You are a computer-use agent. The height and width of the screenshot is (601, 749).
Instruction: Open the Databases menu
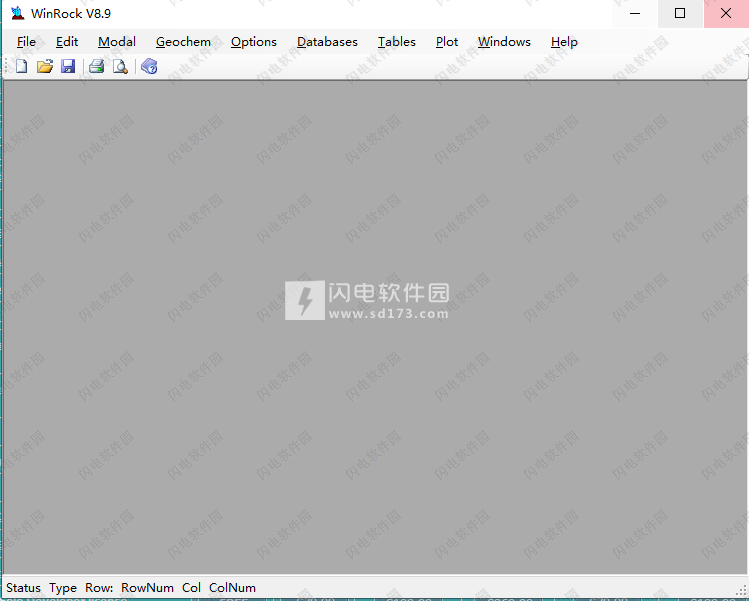(x=327, y=42)
